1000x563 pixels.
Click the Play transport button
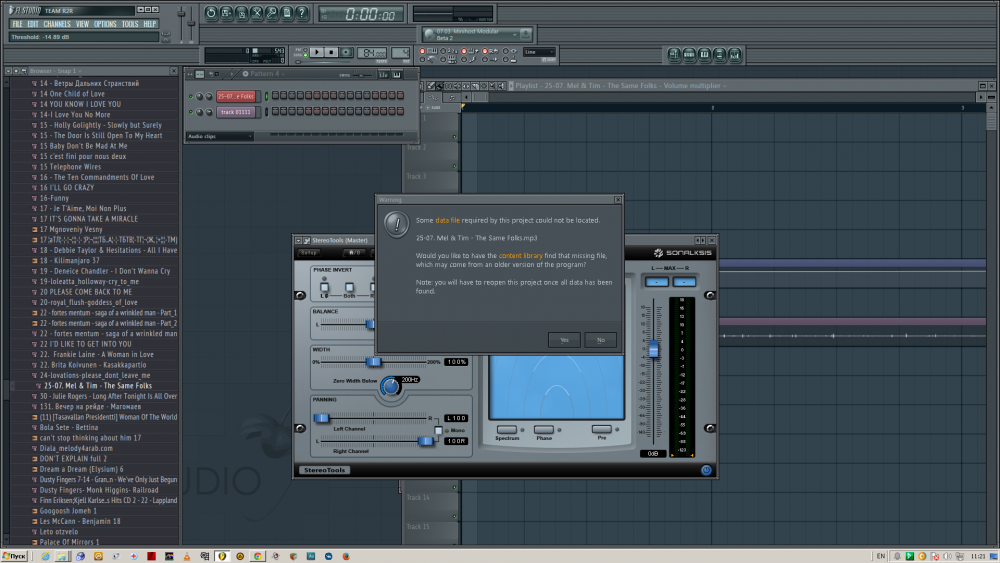click(x=316, y=52)
